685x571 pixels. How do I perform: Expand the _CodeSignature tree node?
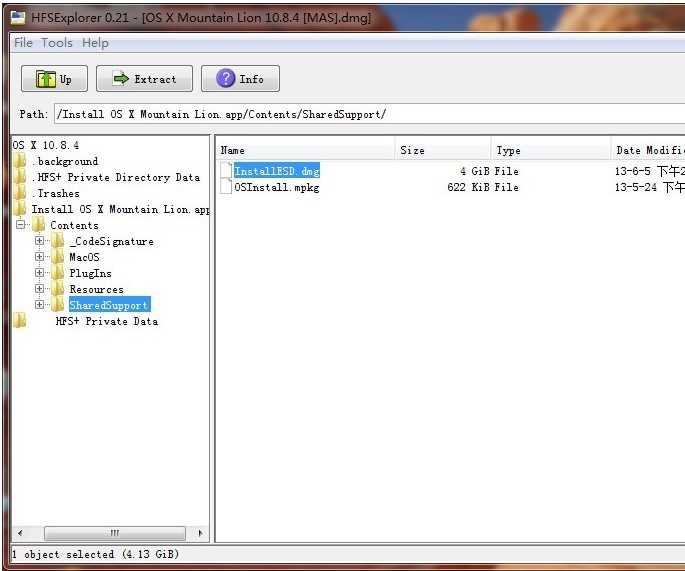pyautogui.click(x=39, y=241)
